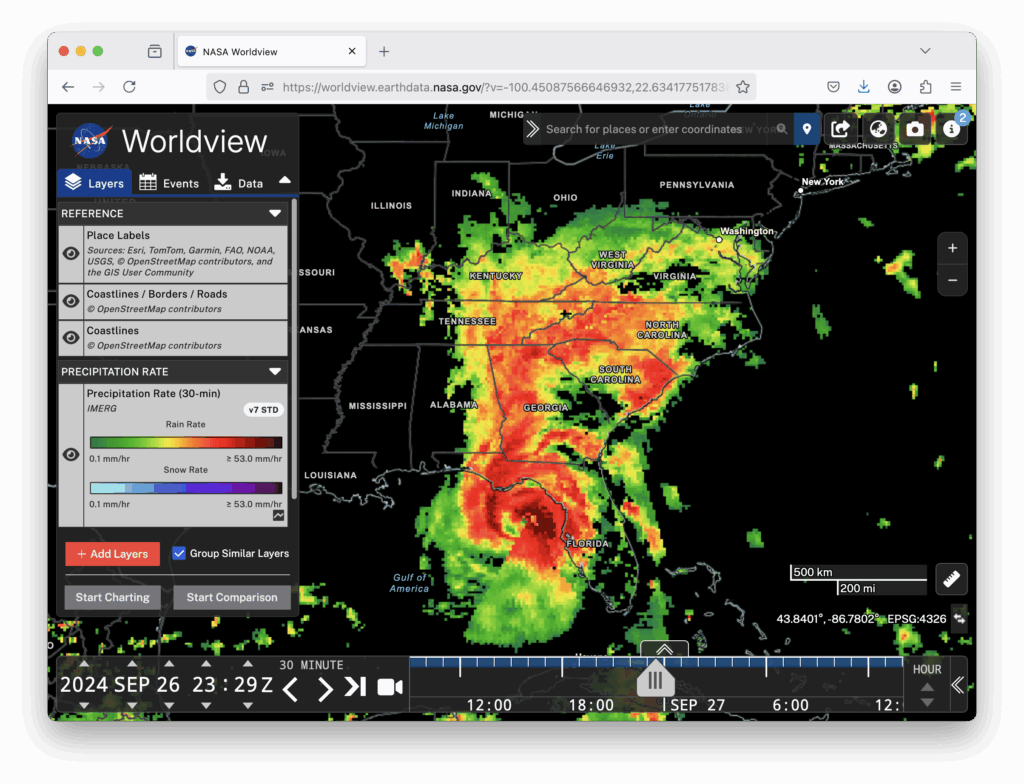Increase the day with up arrow

[x=169, y=664]
